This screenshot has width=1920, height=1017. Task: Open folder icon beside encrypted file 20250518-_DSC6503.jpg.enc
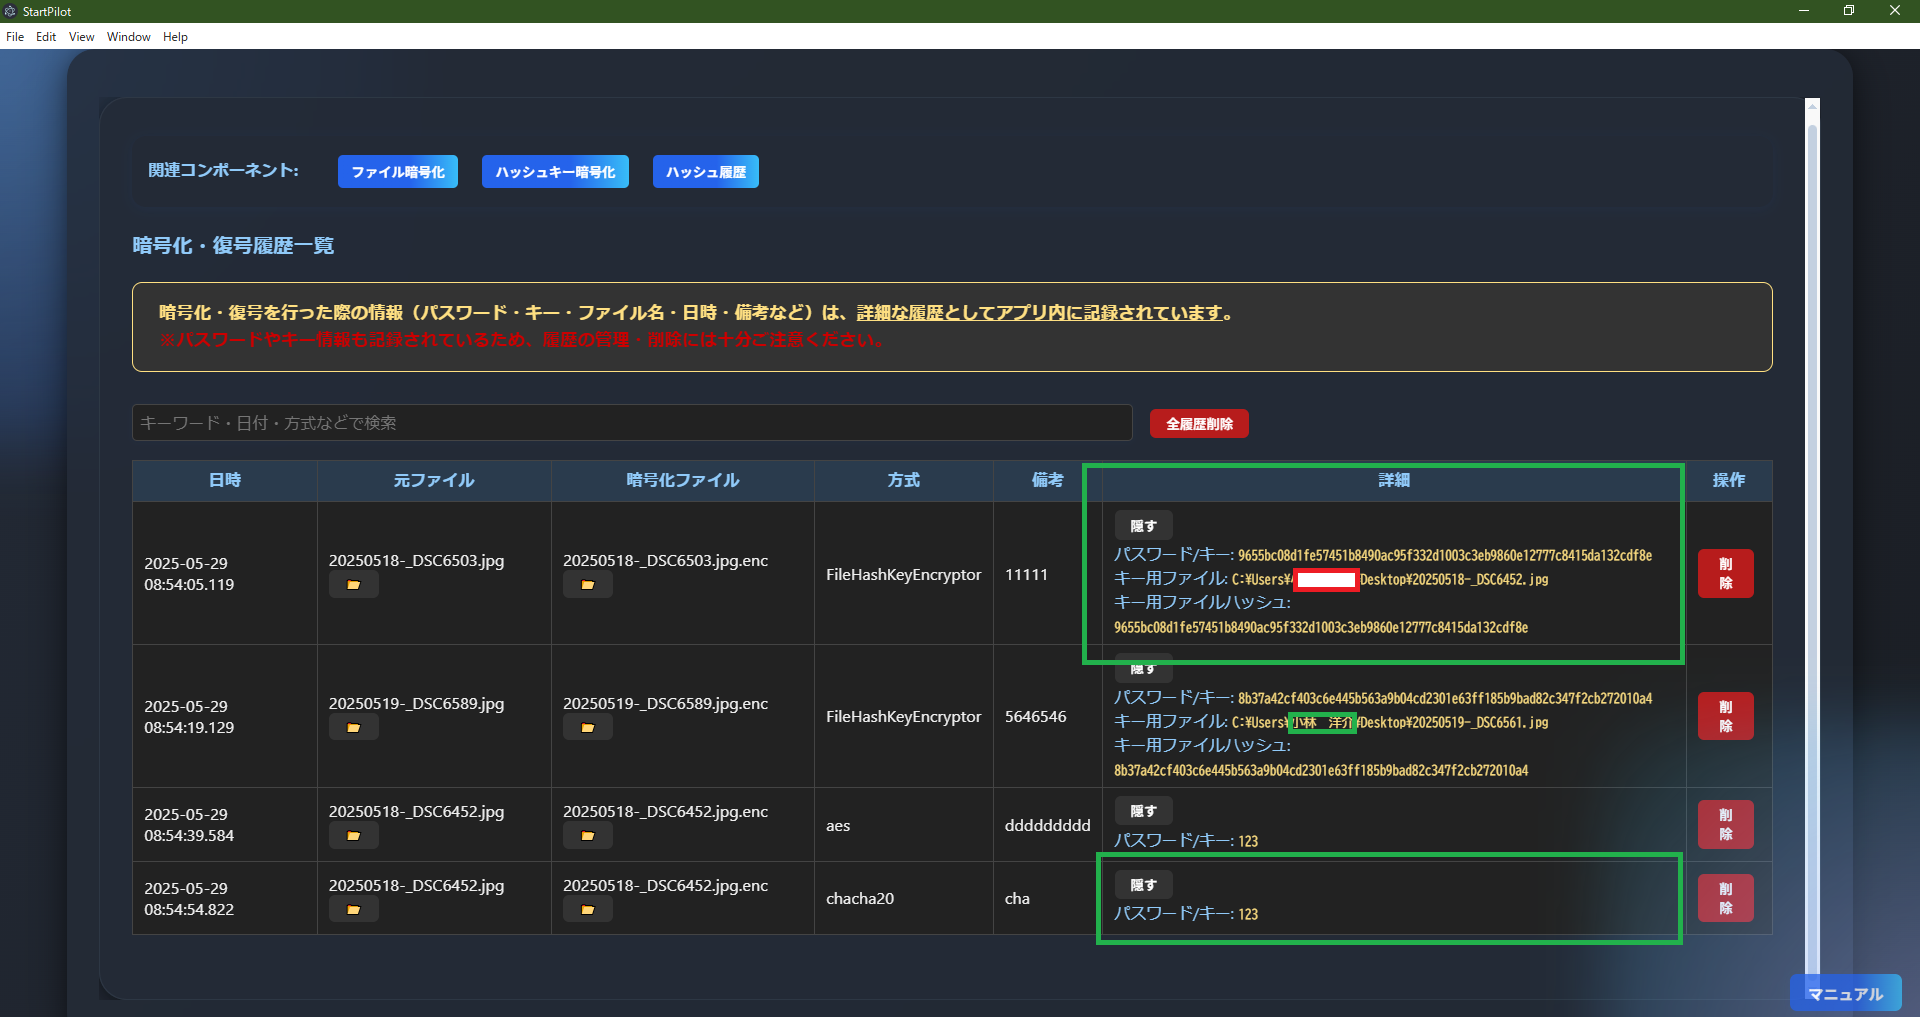[588, 584]
